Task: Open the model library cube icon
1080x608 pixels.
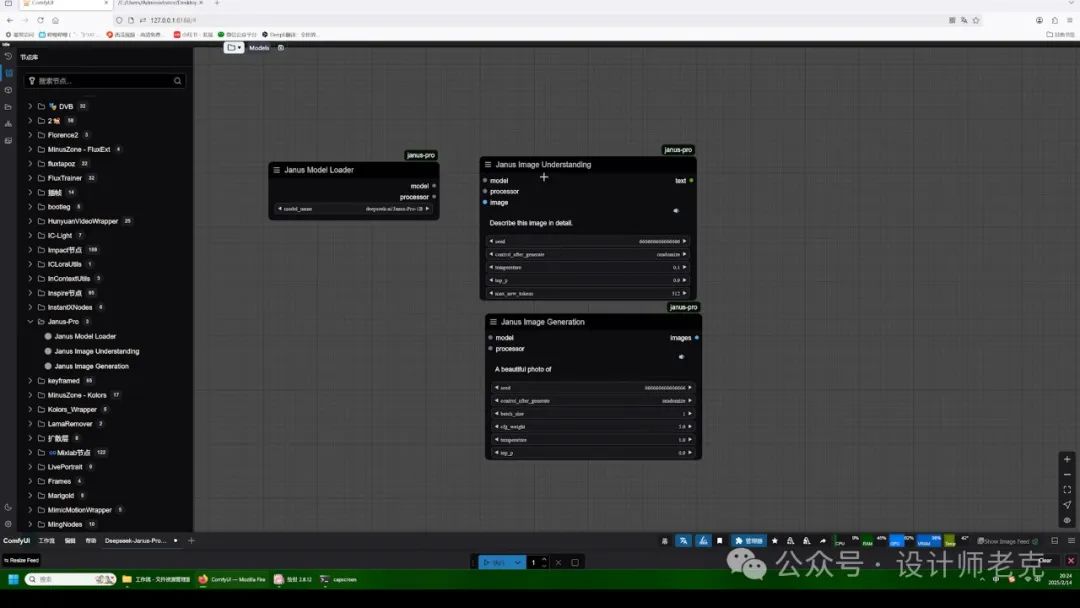Action: coord(8,90)
